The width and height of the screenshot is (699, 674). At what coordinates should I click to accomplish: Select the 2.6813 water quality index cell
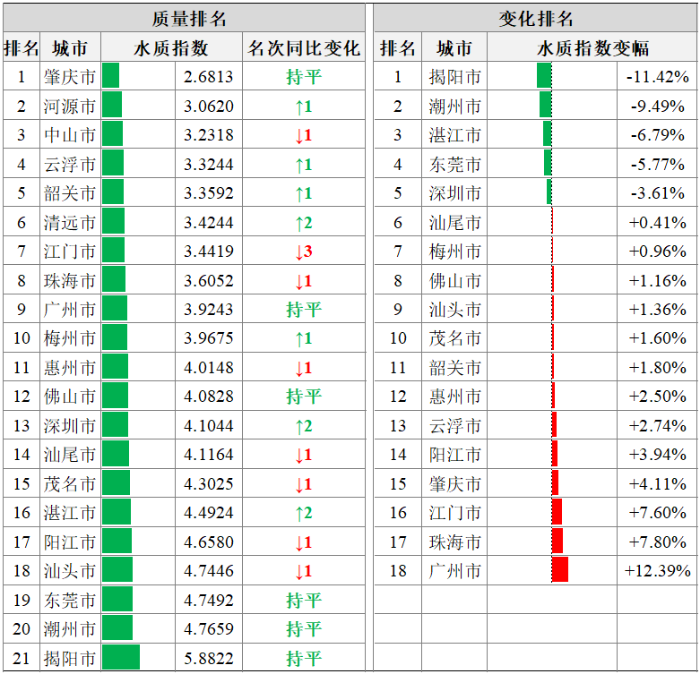[x=208, y=77]
